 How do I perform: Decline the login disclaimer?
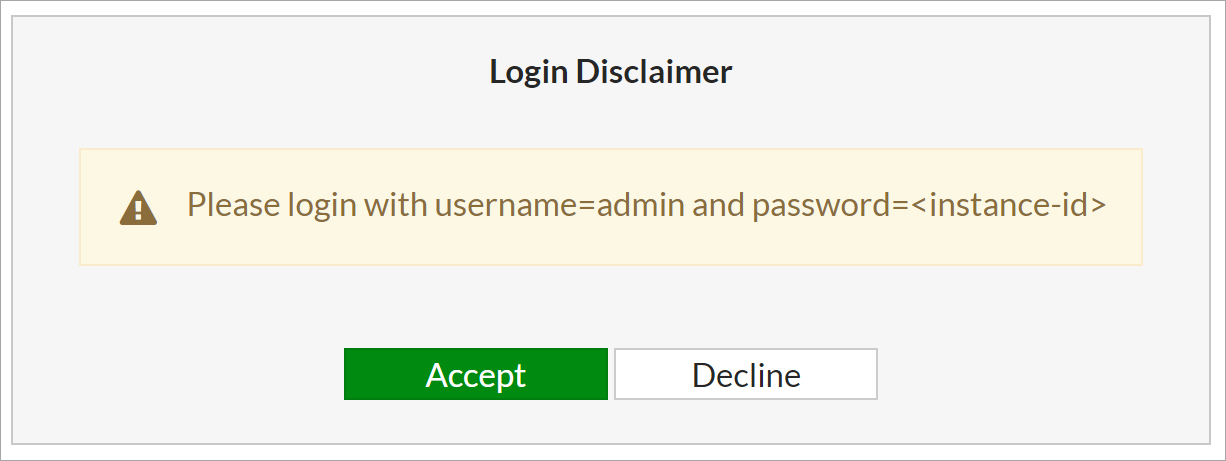click(746, 374)
